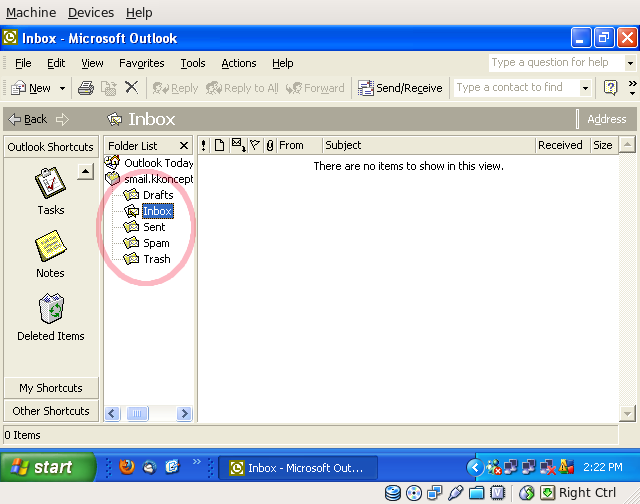Image resolution: width=640 pixels, height=504 pixels.
Task: Sort by Importance column header
Action: (204, 145)
